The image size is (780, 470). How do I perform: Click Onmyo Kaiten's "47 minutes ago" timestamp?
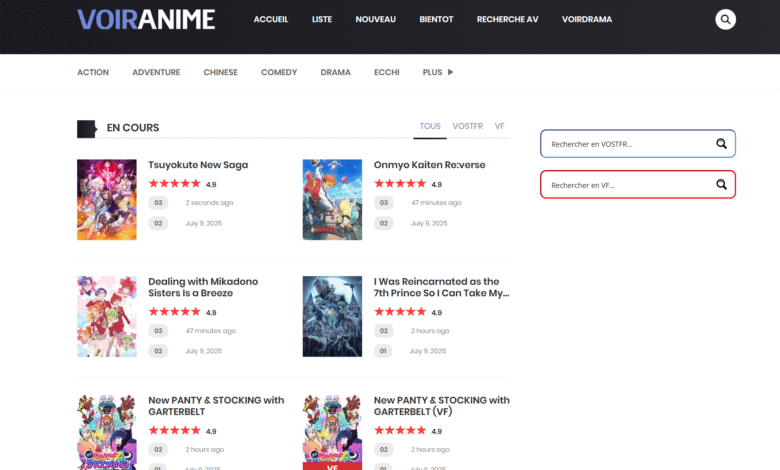(436, 202)
